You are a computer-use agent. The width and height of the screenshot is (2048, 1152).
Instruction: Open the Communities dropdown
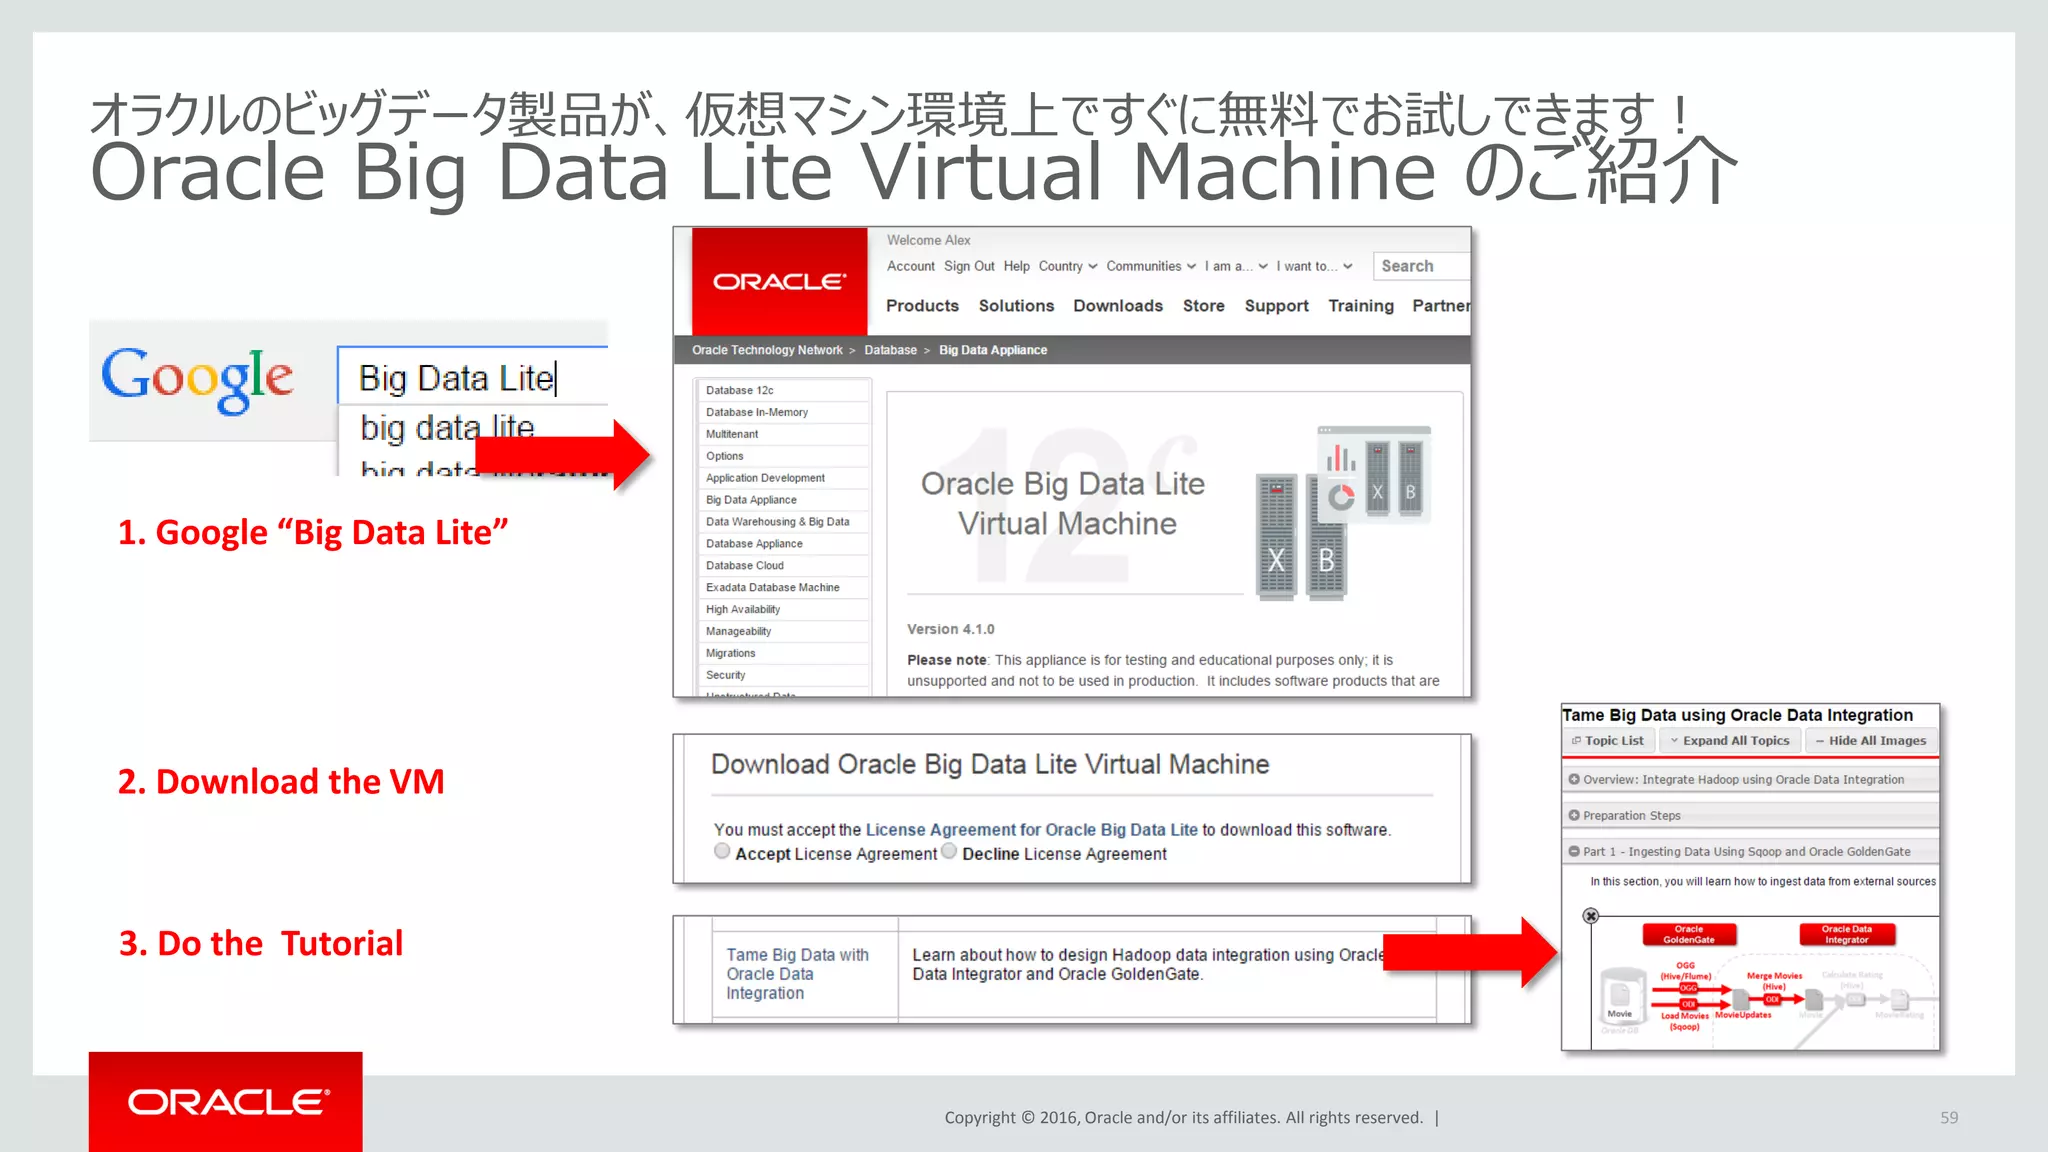coord(1151,266)
